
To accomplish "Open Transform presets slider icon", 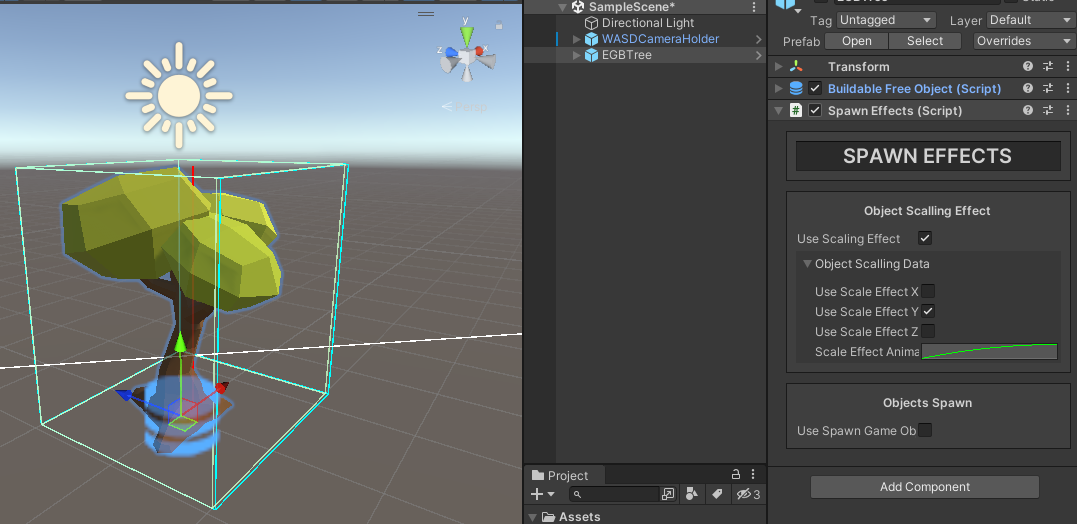I will (x=1047, y=67).
